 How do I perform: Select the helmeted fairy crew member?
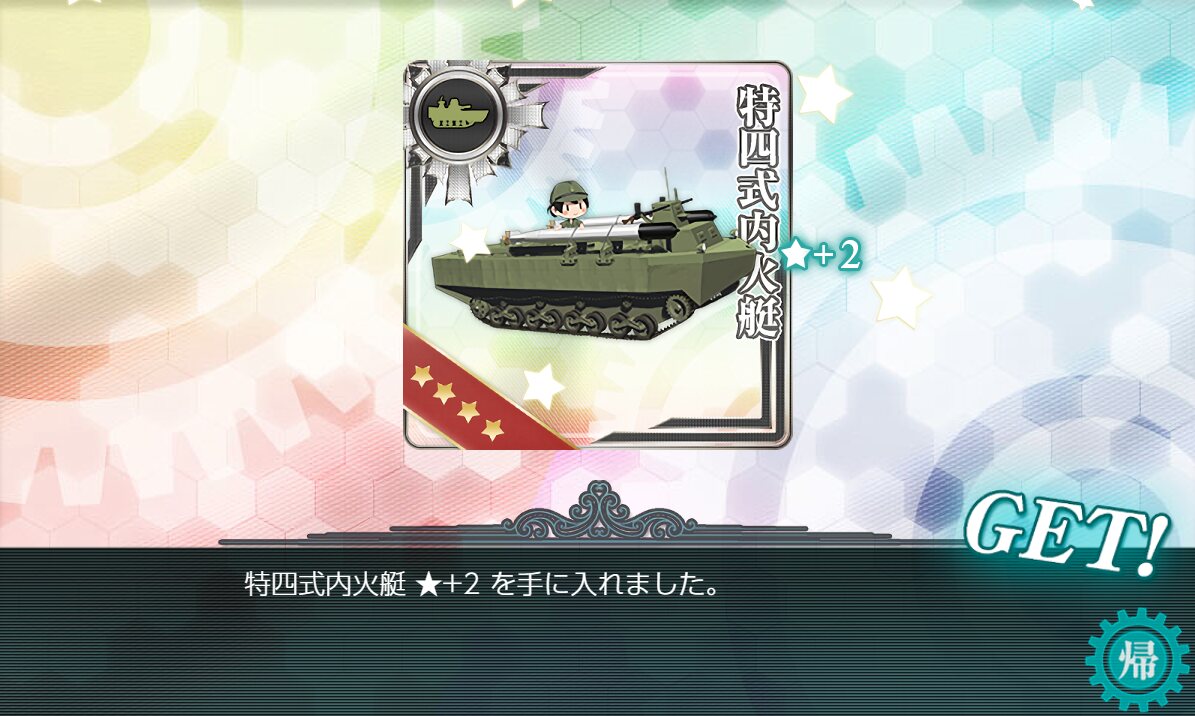click(x=566, y=206)
